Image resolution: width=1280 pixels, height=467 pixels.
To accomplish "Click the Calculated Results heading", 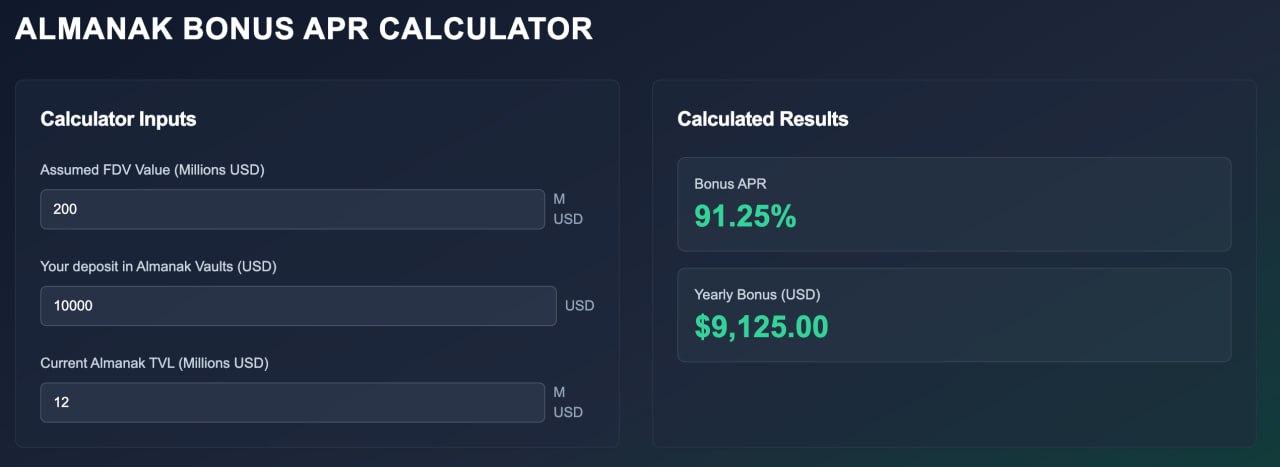I will tap(762, 119).
